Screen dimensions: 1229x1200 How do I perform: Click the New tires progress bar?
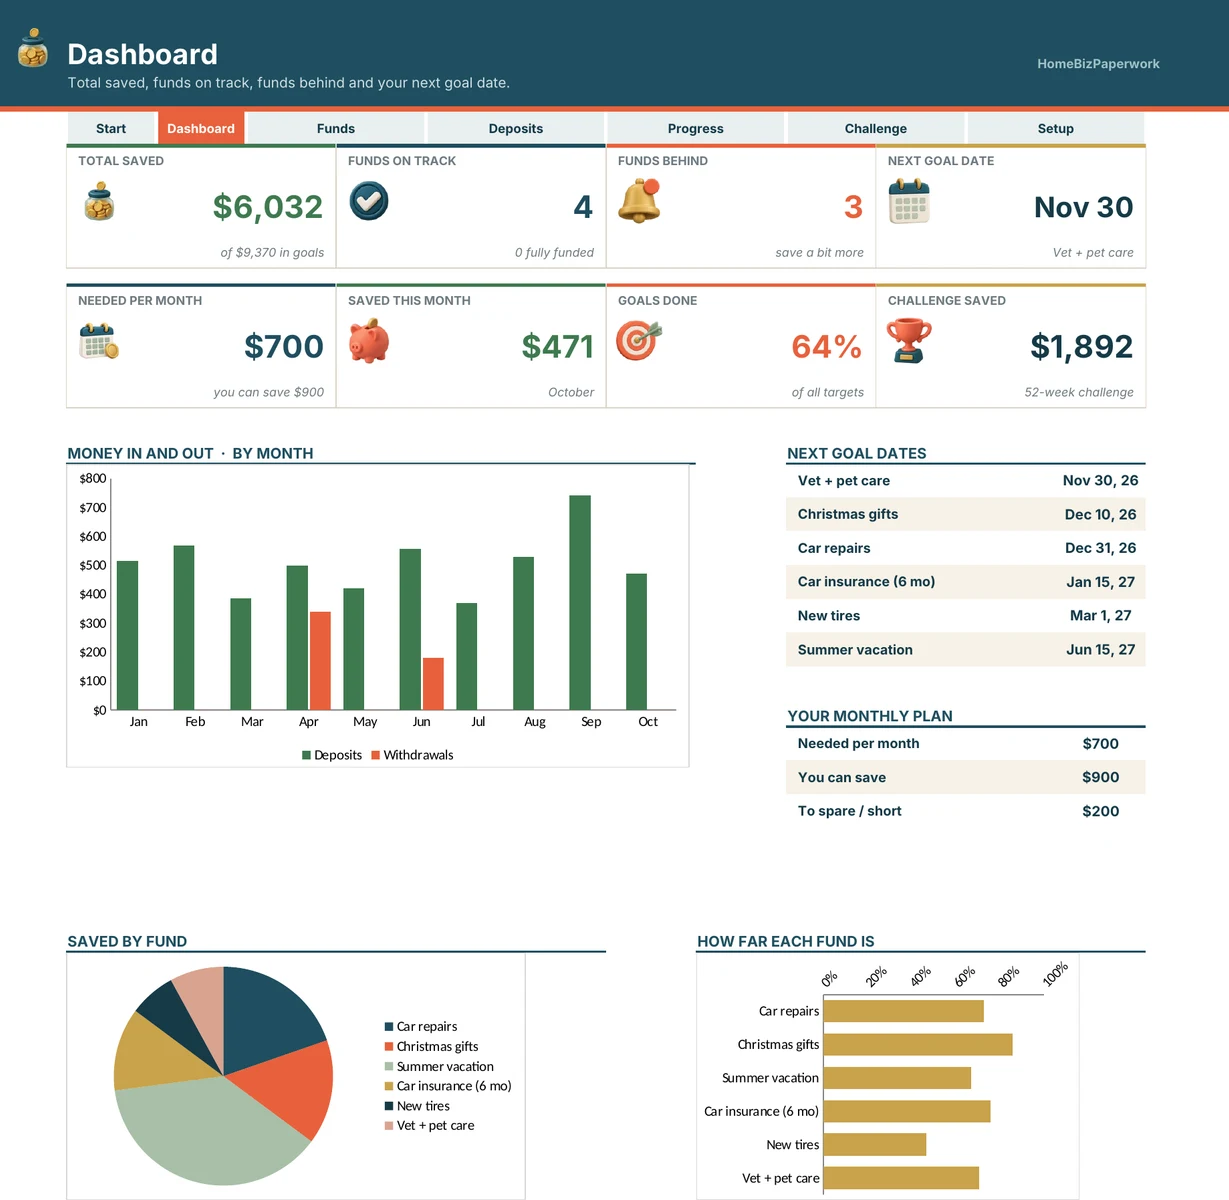875,1144
